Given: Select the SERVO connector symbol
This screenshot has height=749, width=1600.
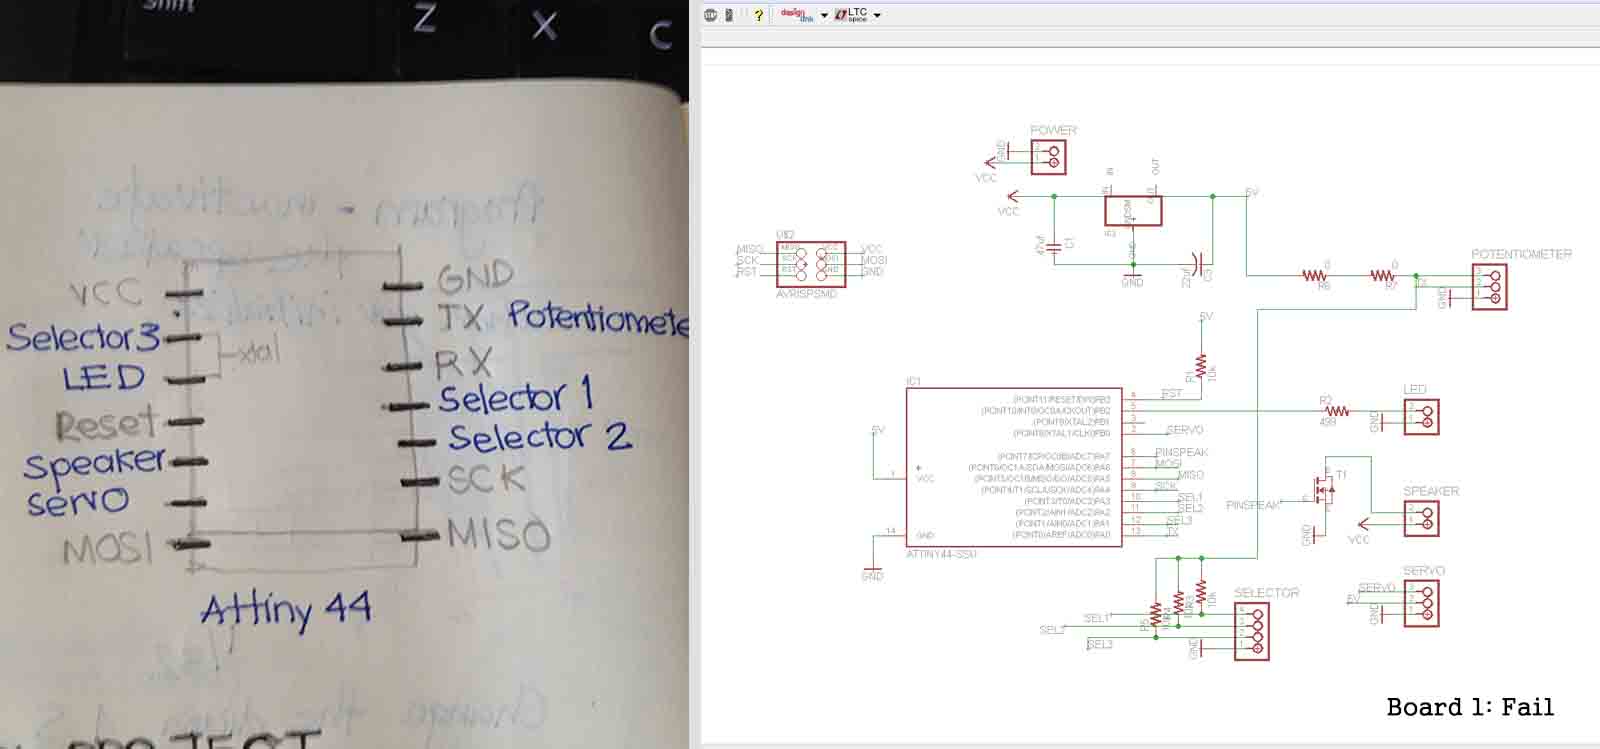Looking at the screenshot, I should tap(1422, 603).
